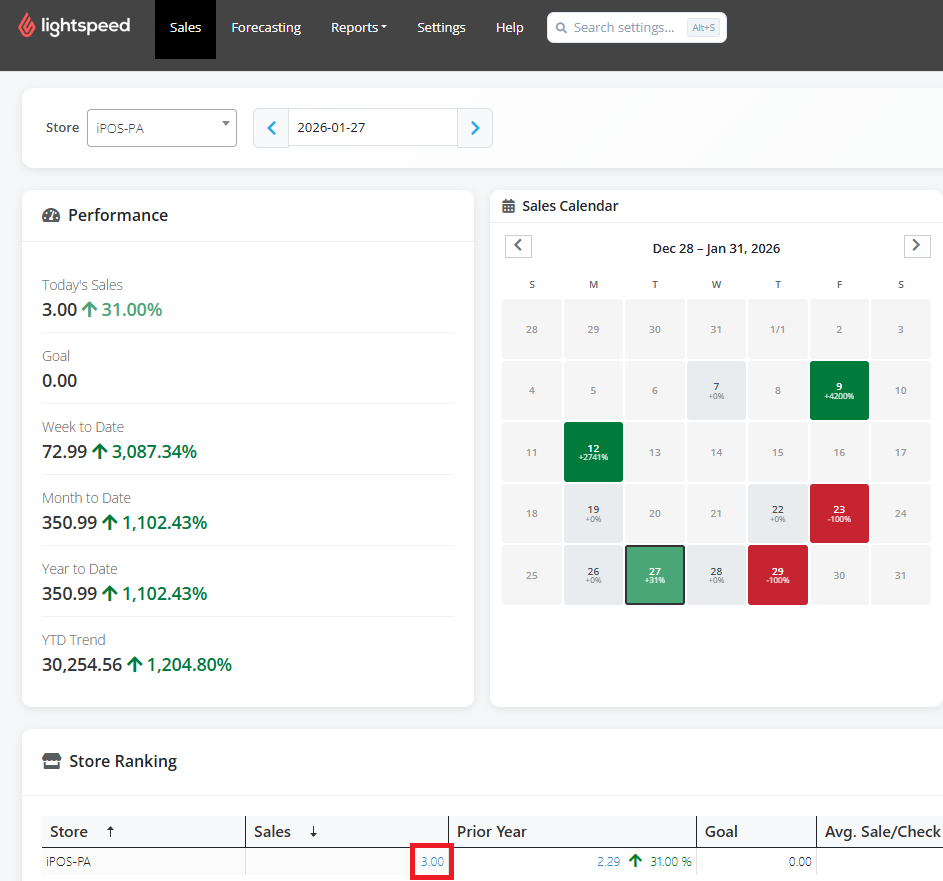Sort Store column ascending arrow

pos(110,832)
